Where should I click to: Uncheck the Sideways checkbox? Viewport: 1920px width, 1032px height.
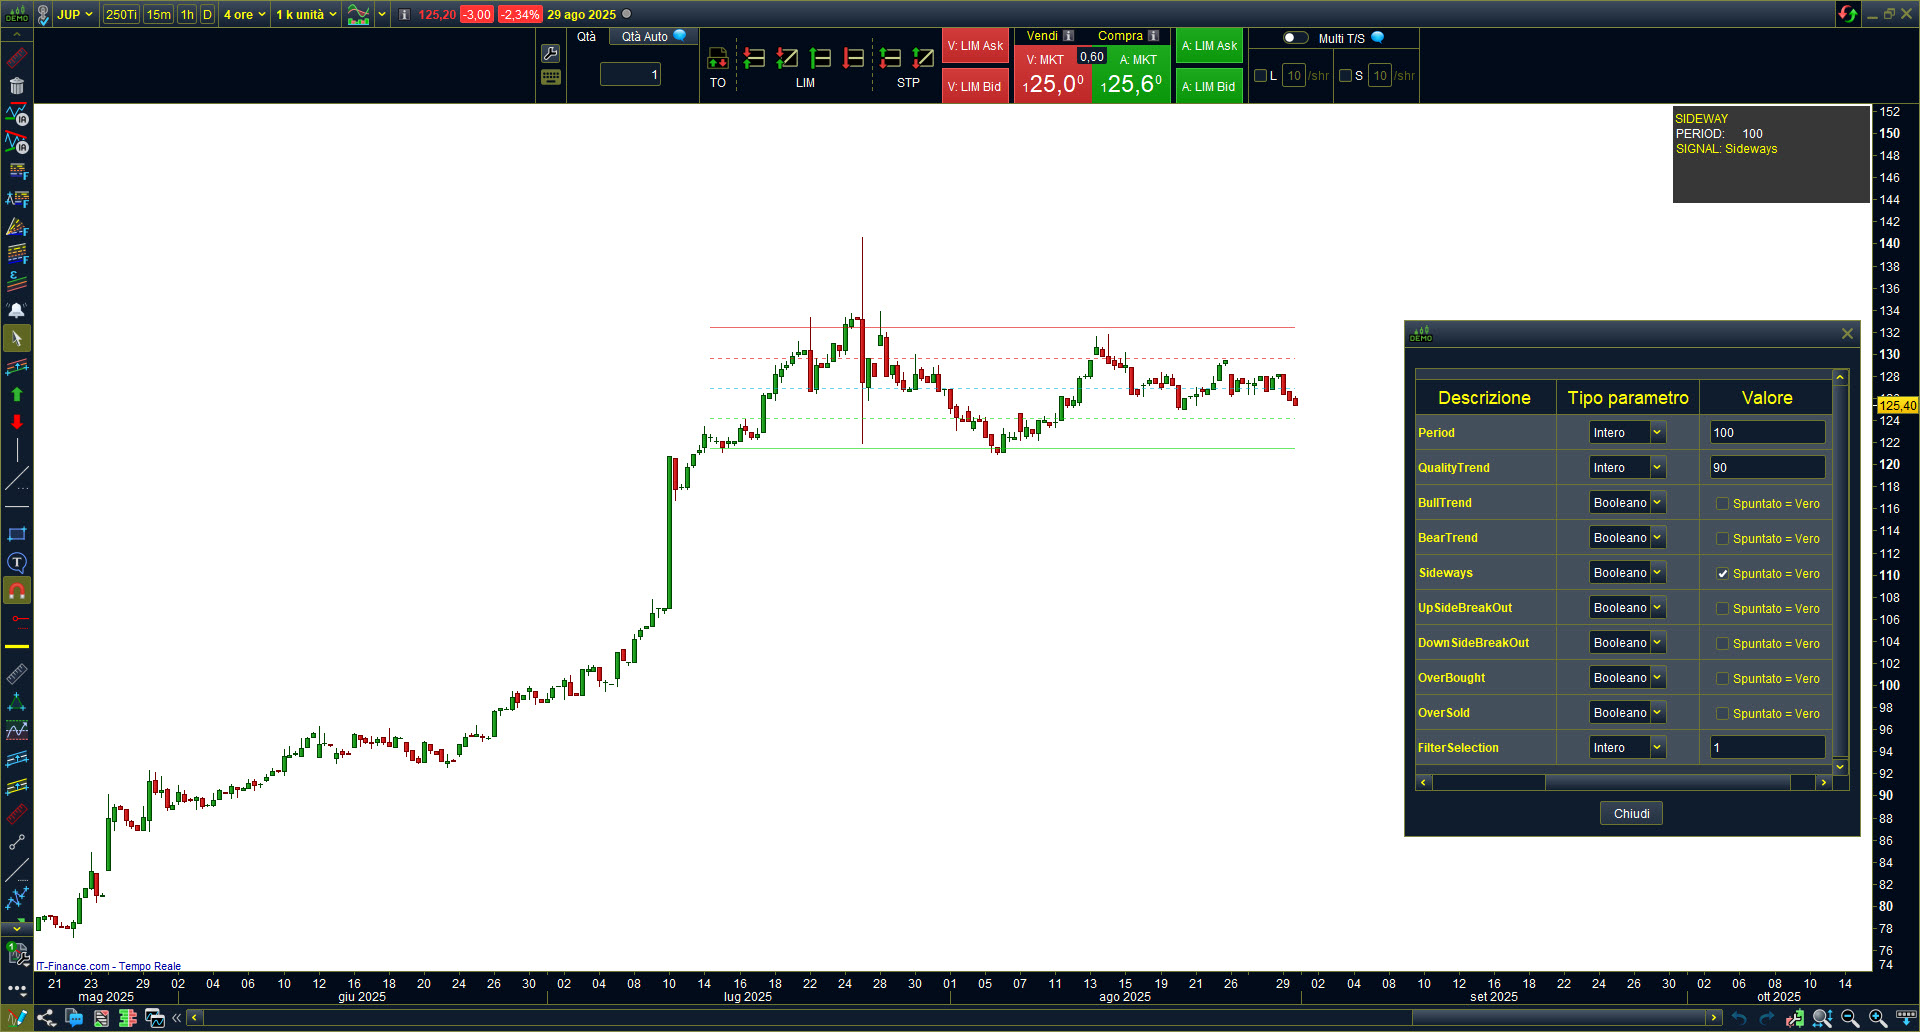coord(1722,573)
